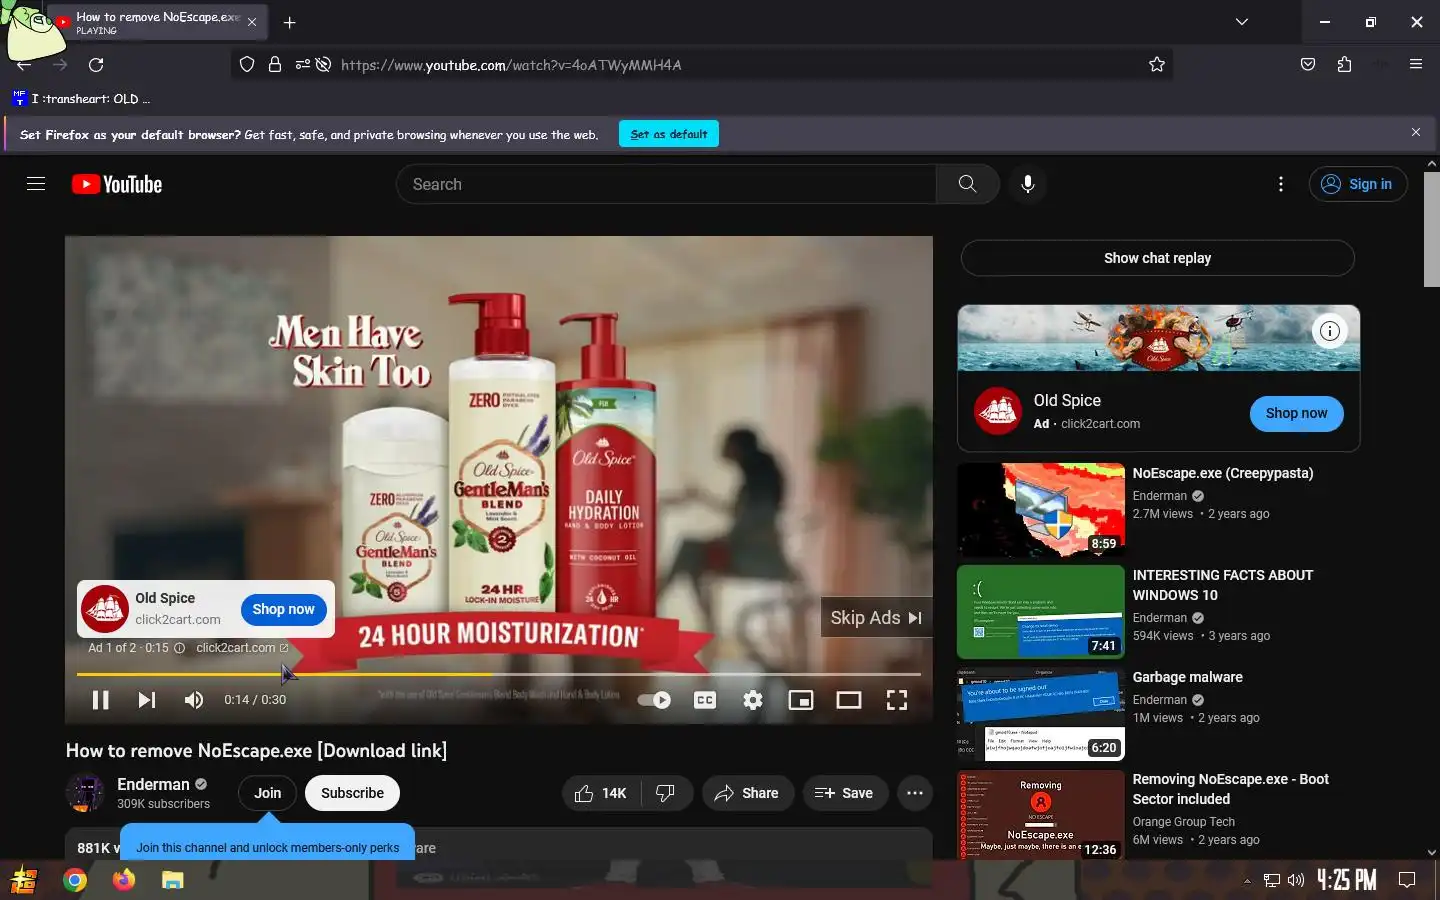Reload the page in Firefox

(x=96, y=64)
